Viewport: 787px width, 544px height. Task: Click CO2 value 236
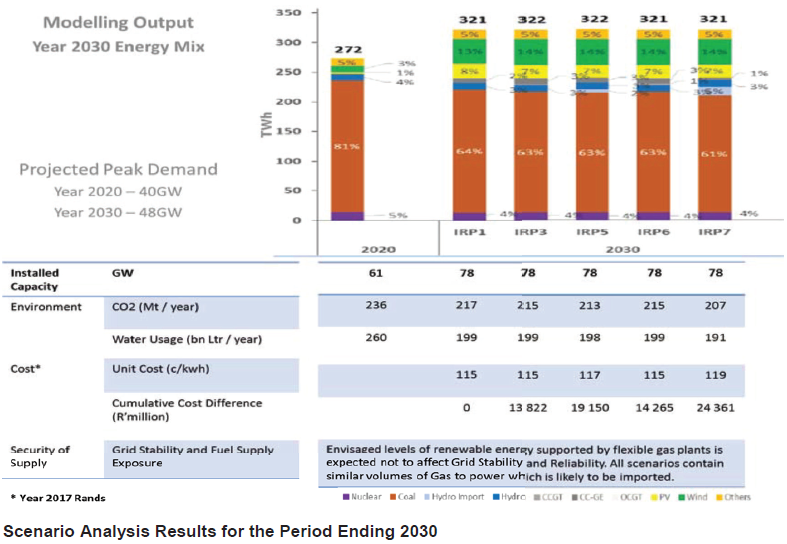pyautogui.click(x=376, y=305)
